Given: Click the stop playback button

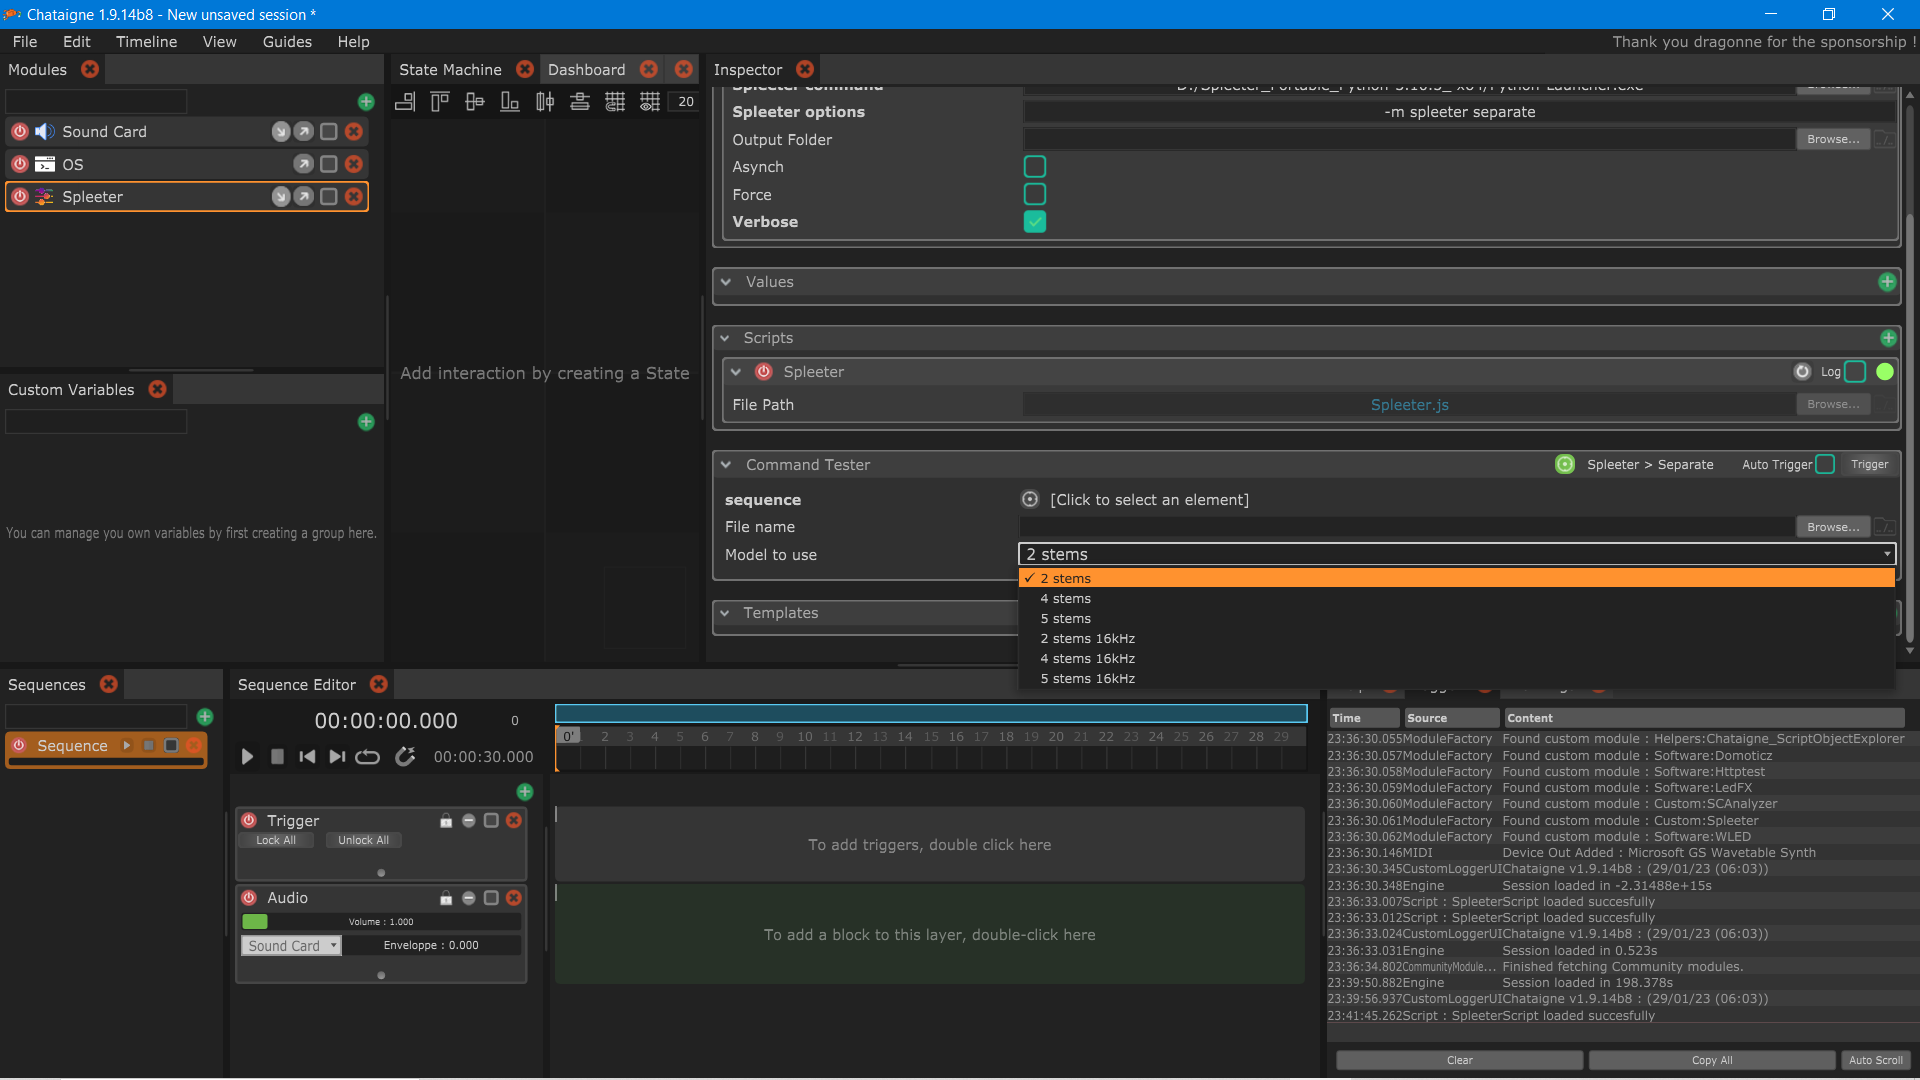Looking at the screenshot, I should point(278,757).
